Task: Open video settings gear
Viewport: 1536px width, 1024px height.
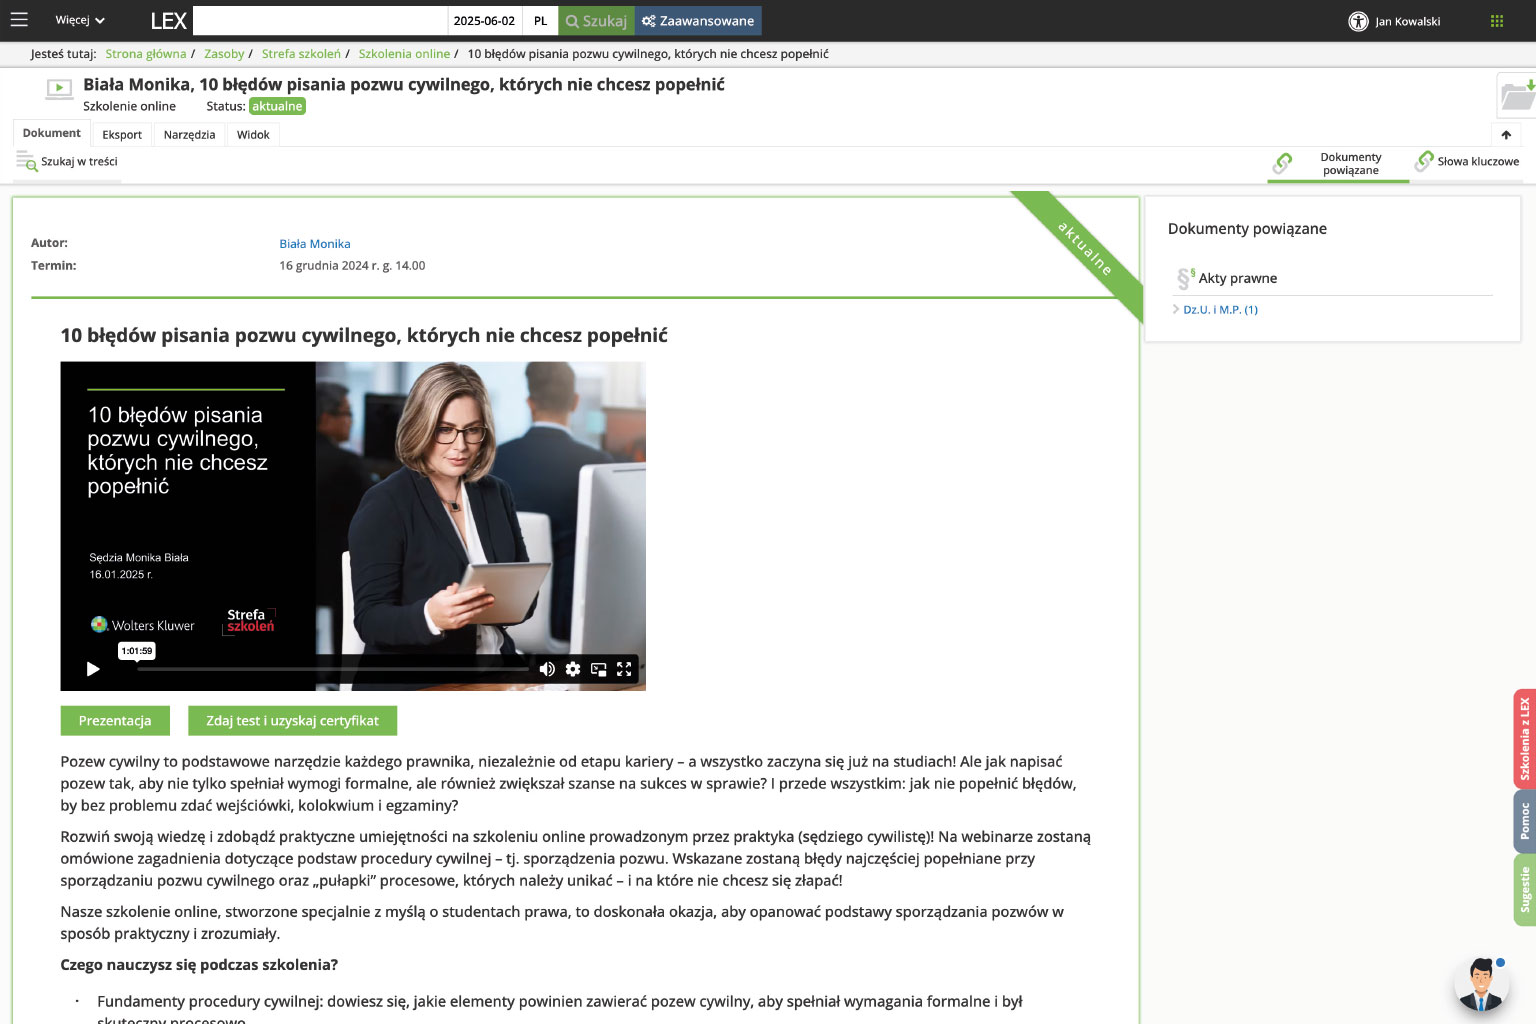Action: pyautogui.click(x=573, y=669)
